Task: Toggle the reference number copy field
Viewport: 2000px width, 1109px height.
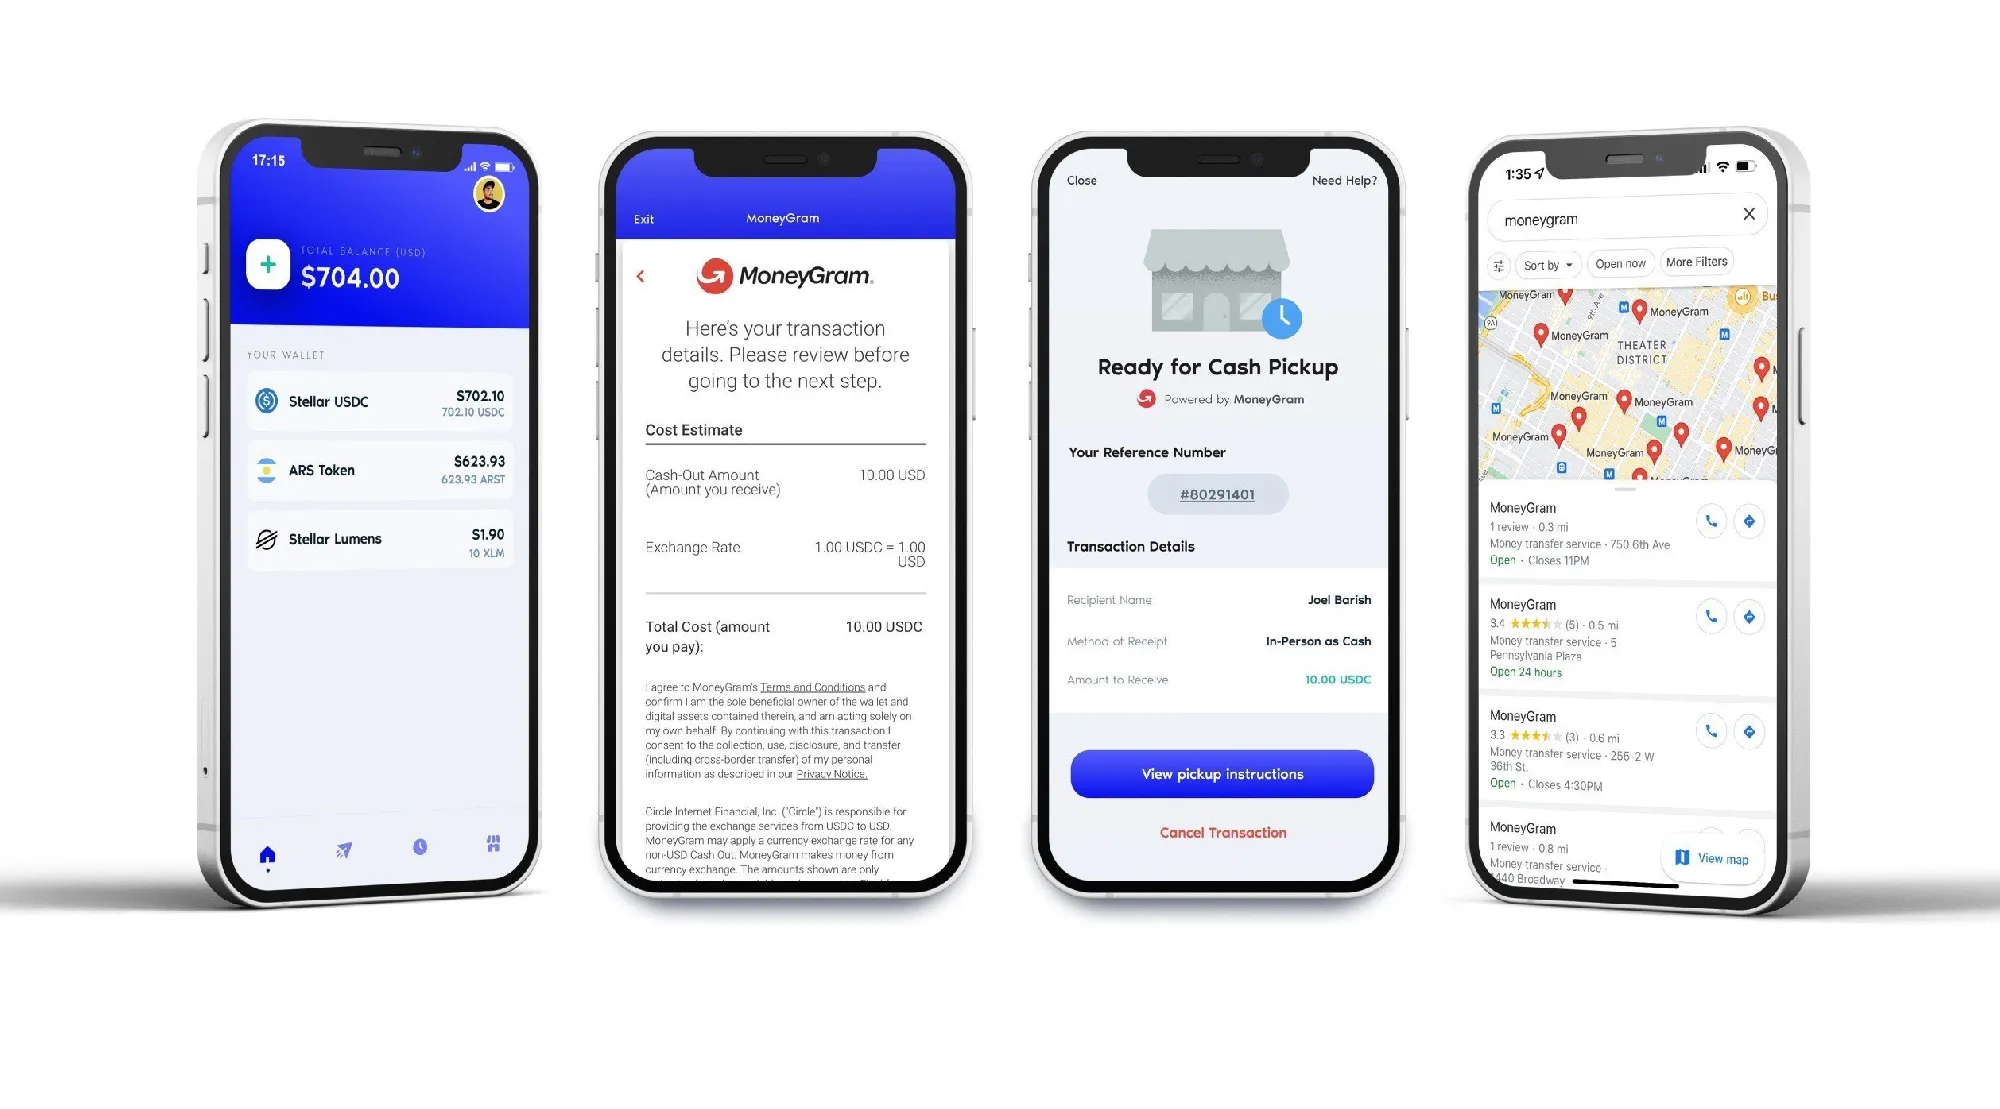Action: click(1218, 493)
